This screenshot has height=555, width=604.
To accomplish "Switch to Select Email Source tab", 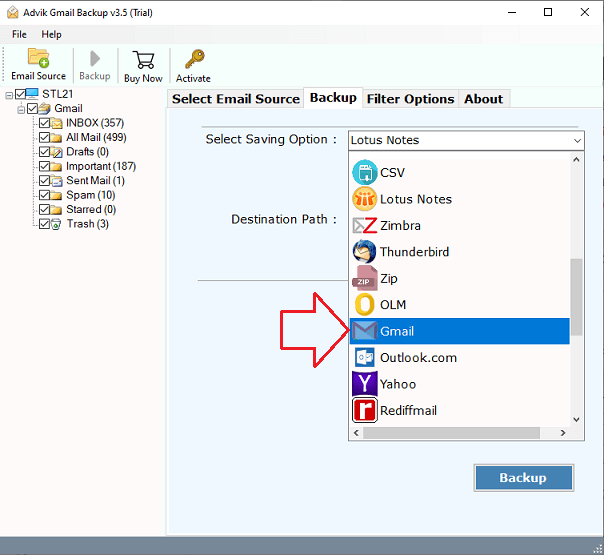I will [236, 99].
